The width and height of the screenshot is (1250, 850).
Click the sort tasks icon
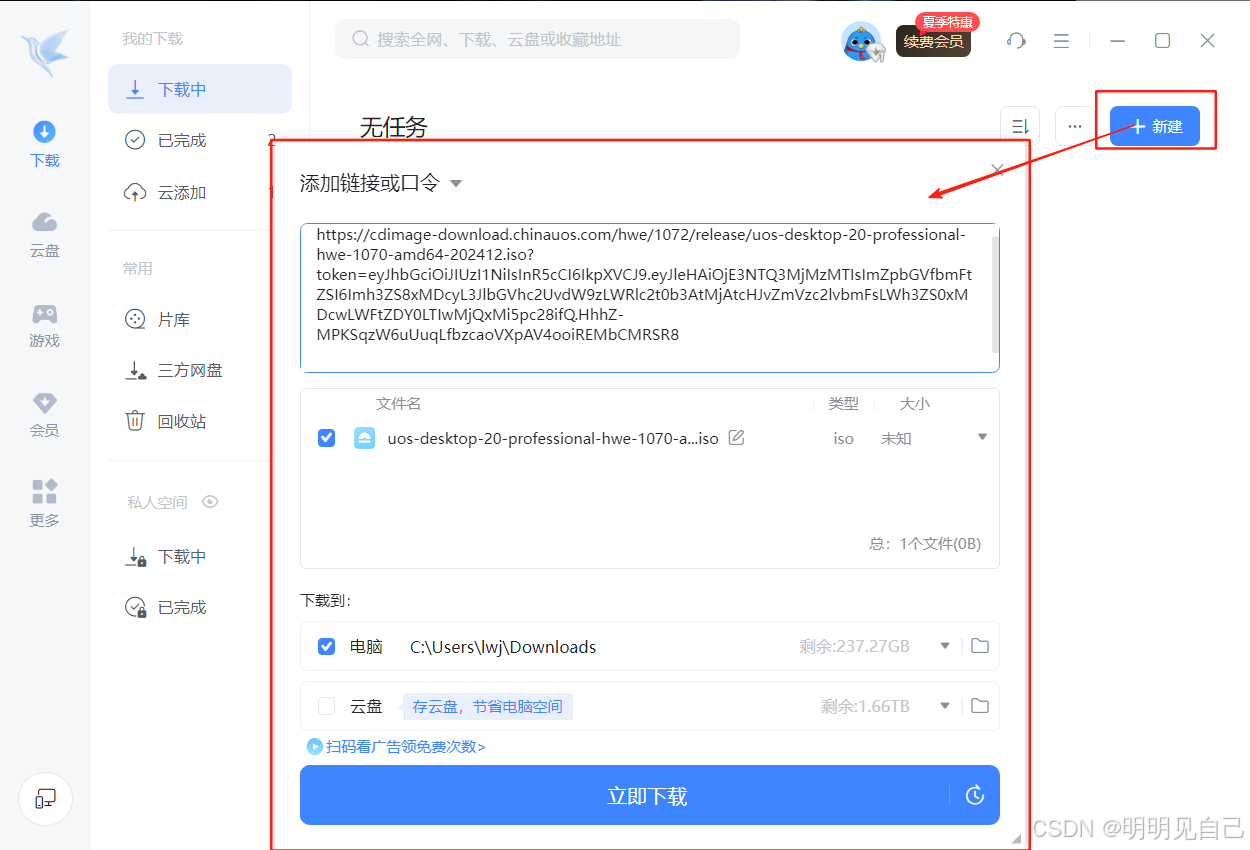tap(1020, 126)
